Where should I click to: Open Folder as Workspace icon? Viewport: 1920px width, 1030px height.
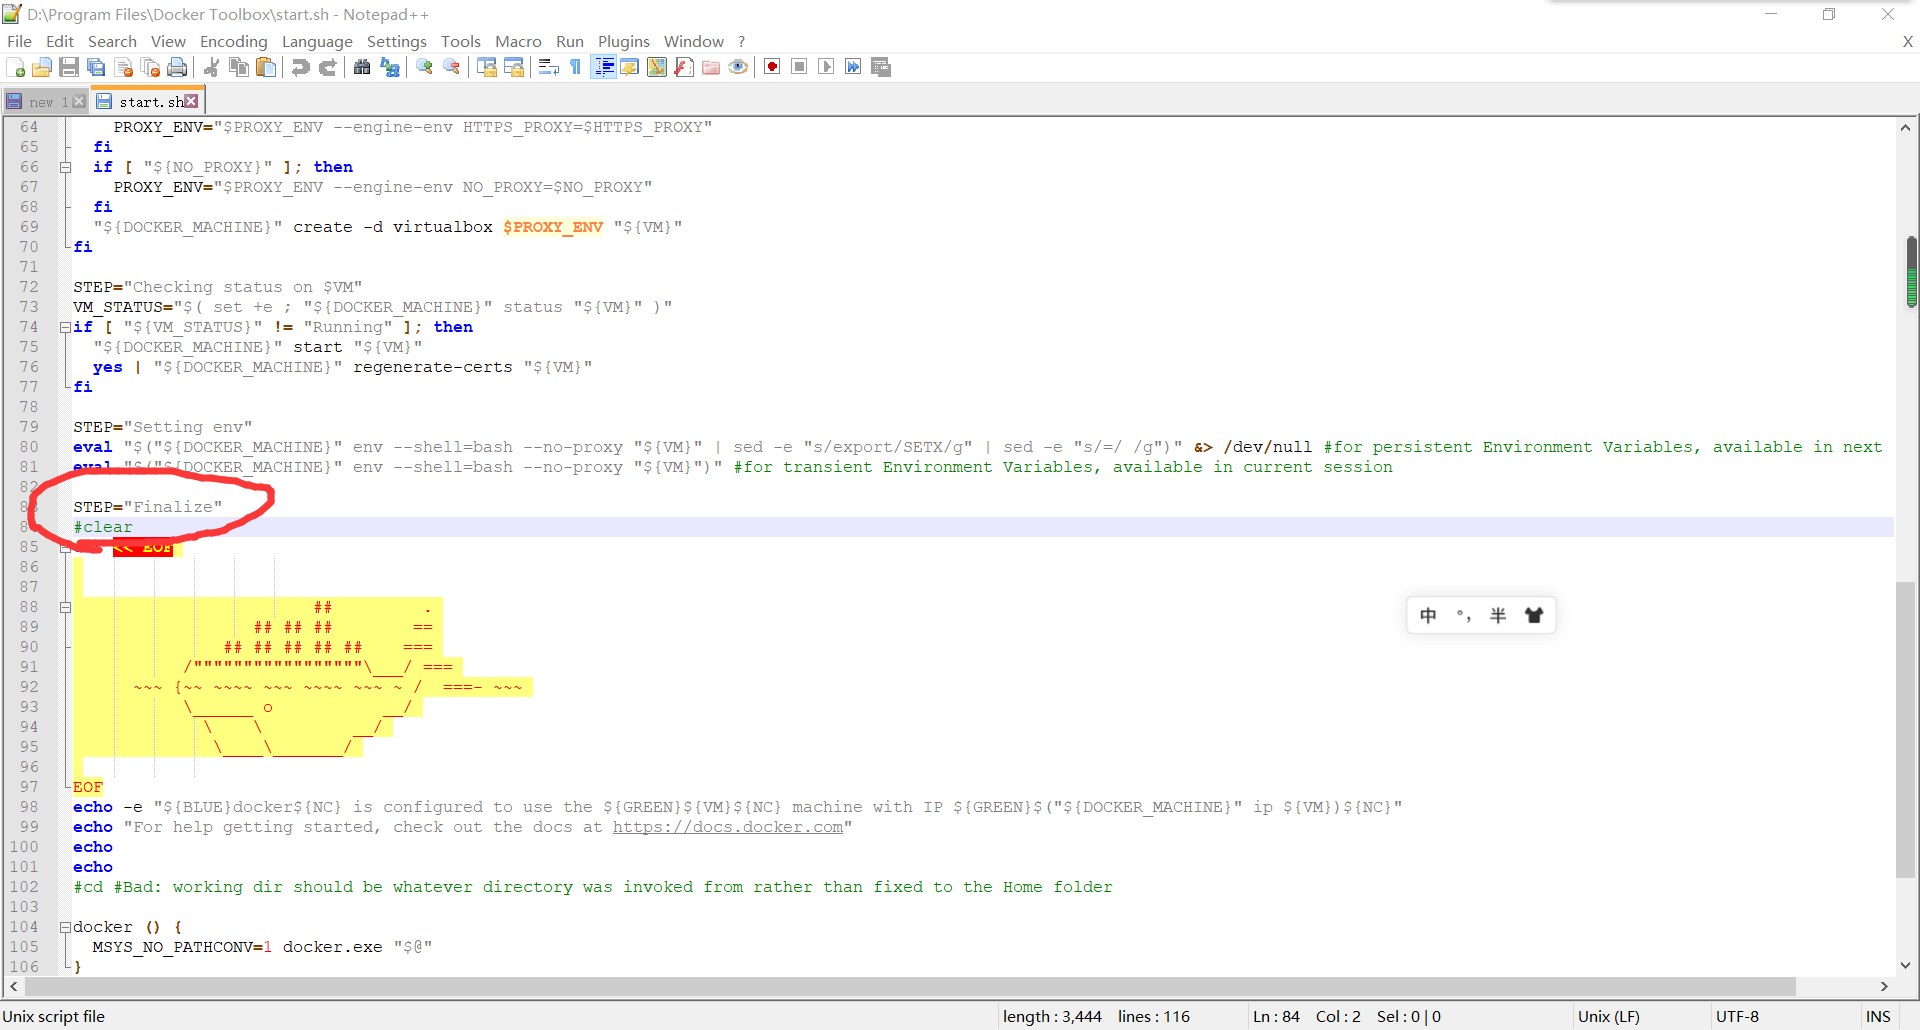click(711, 67)
